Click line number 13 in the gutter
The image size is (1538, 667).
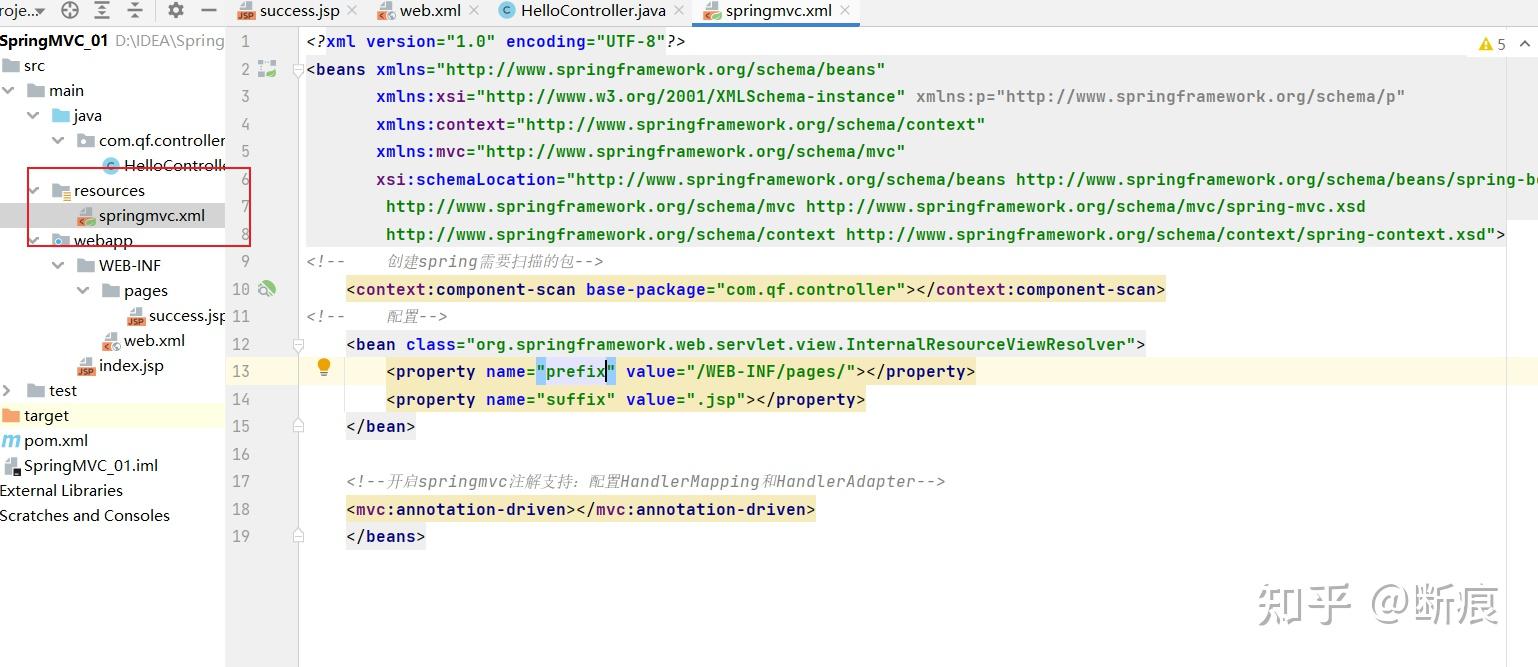point(241,371)
